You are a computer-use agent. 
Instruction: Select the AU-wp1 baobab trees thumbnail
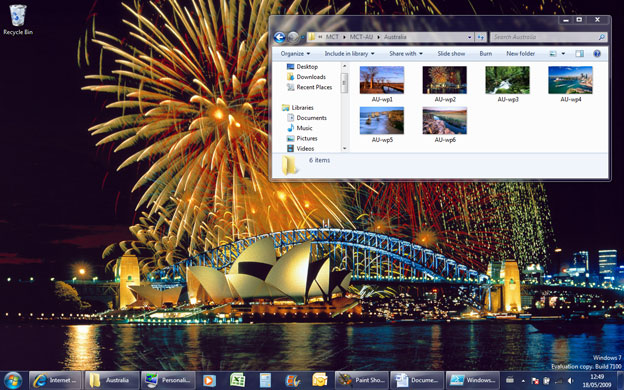[382, 80]
